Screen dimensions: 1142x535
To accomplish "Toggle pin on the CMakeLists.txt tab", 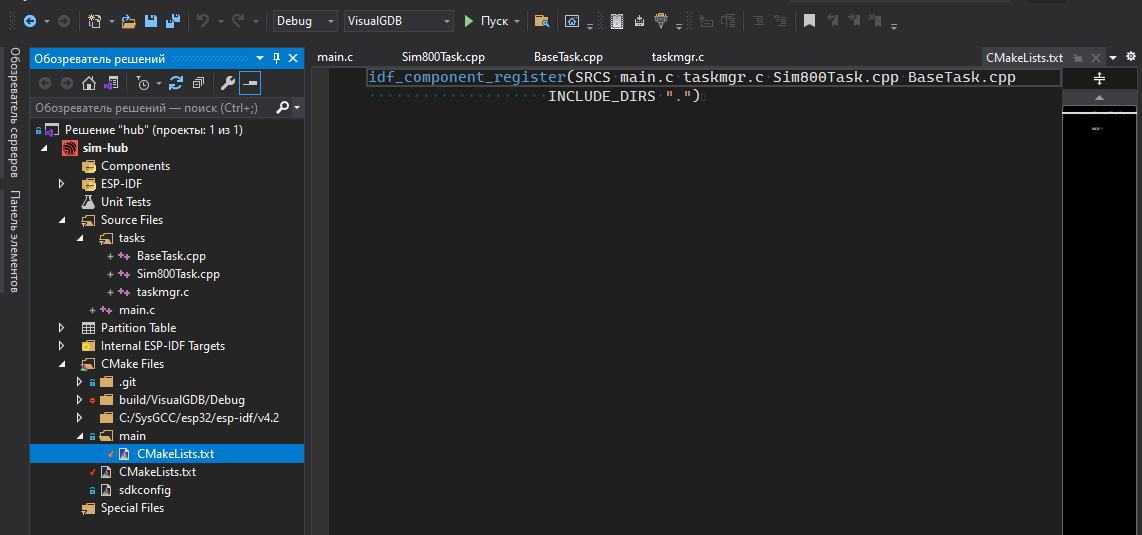I will 1079,58.
